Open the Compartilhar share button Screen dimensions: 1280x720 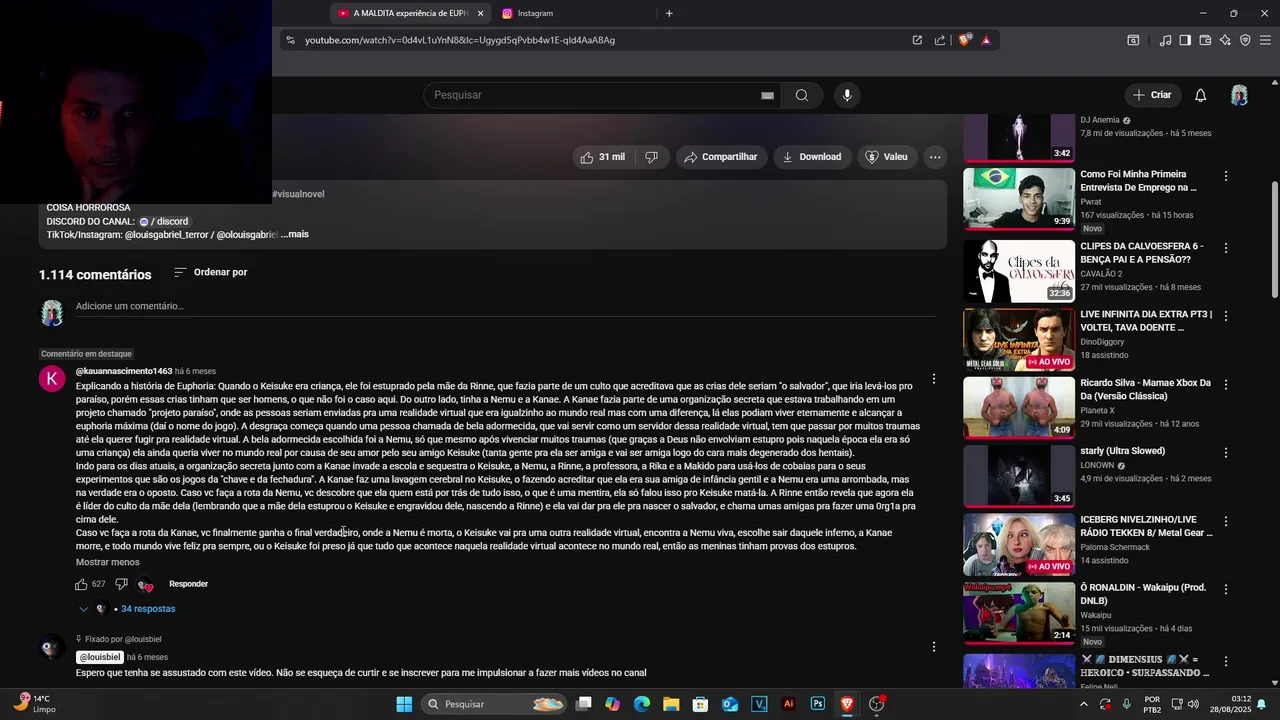tap(722, 157)
